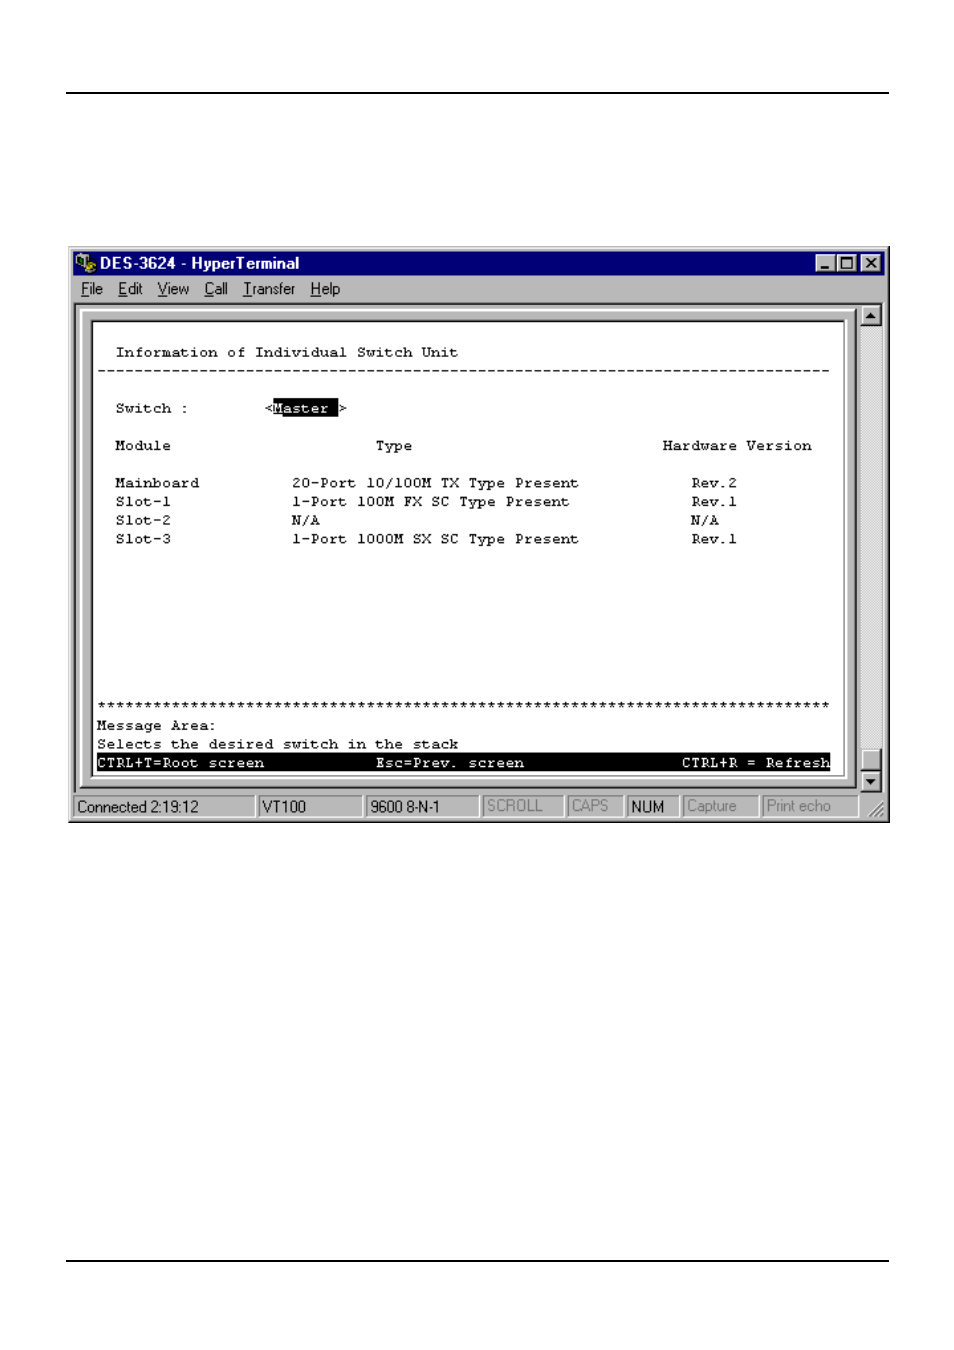The image size is (954, 1350).
Task: Open the Call menu
Action: point(216,289)
